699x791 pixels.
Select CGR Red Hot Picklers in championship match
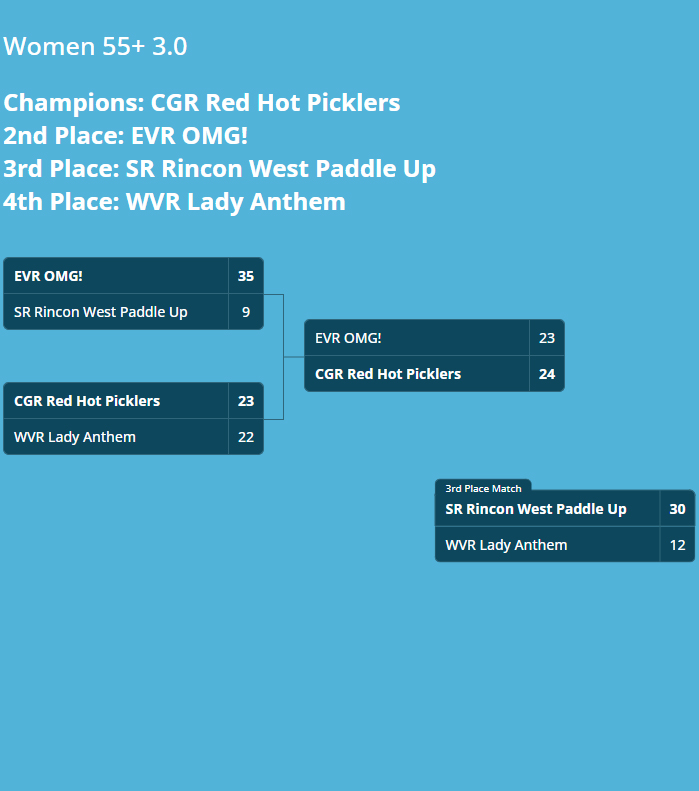pyautogui.click(x=388, y=374)
